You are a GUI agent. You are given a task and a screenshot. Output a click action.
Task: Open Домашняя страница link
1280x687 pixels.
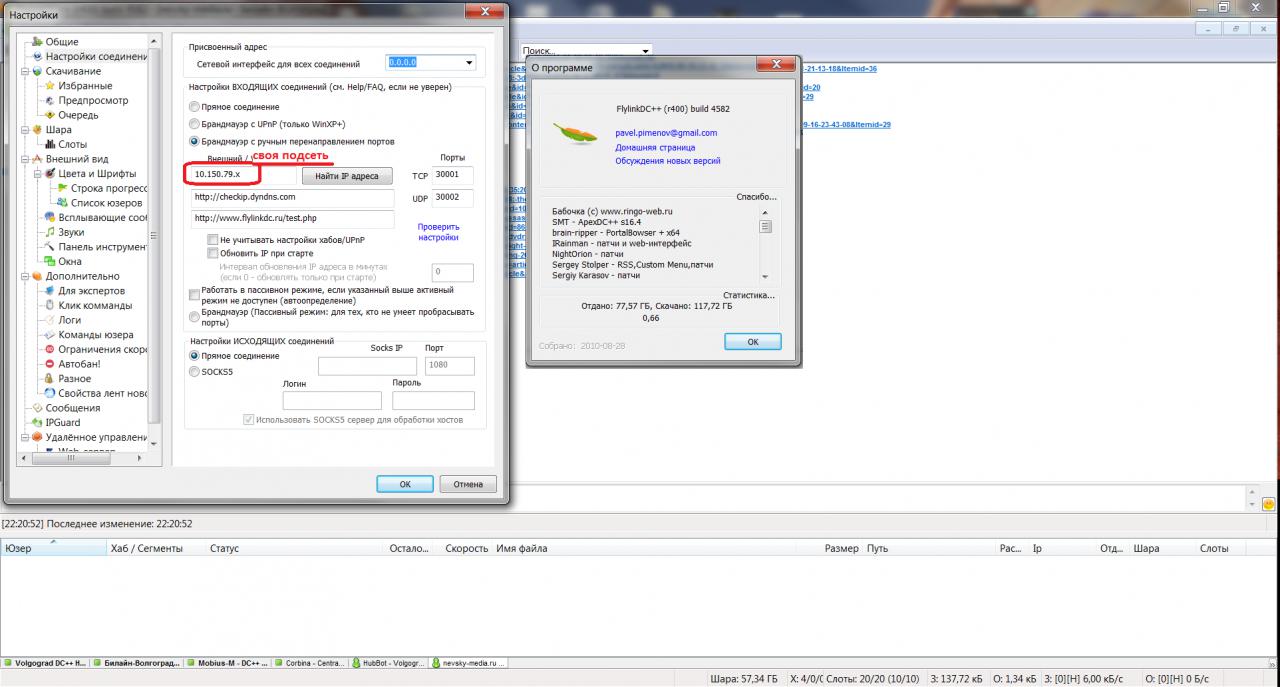[x=655, y=147]
